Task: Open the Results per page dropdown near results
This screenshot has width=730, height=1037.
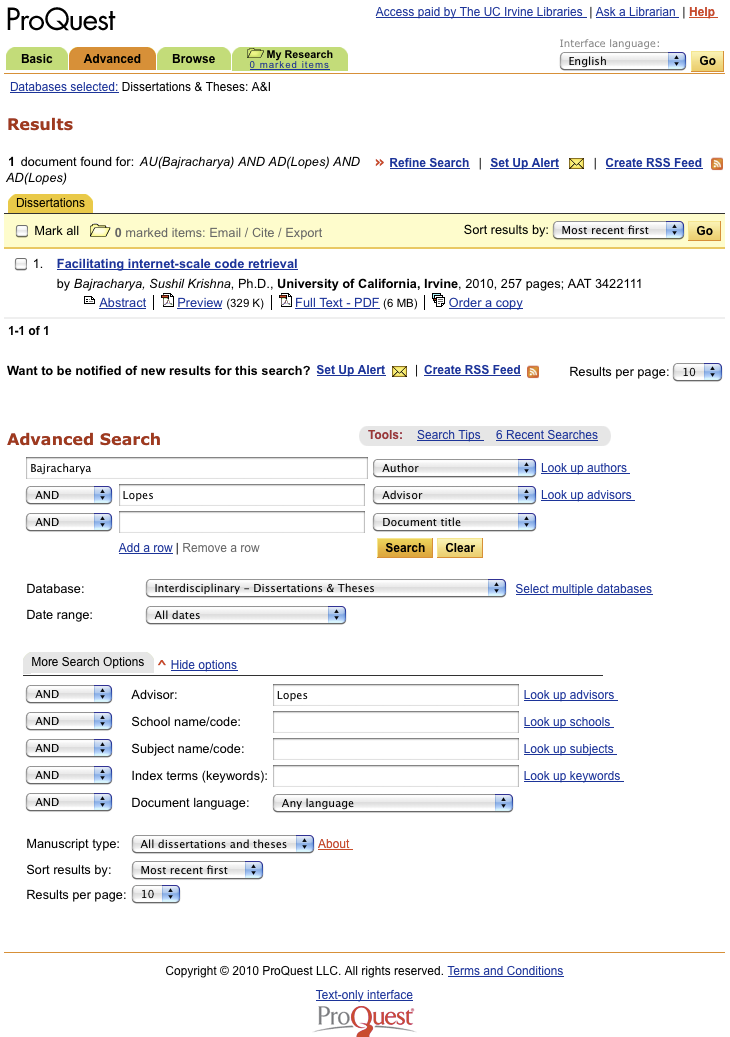Action: pos(697,372)
